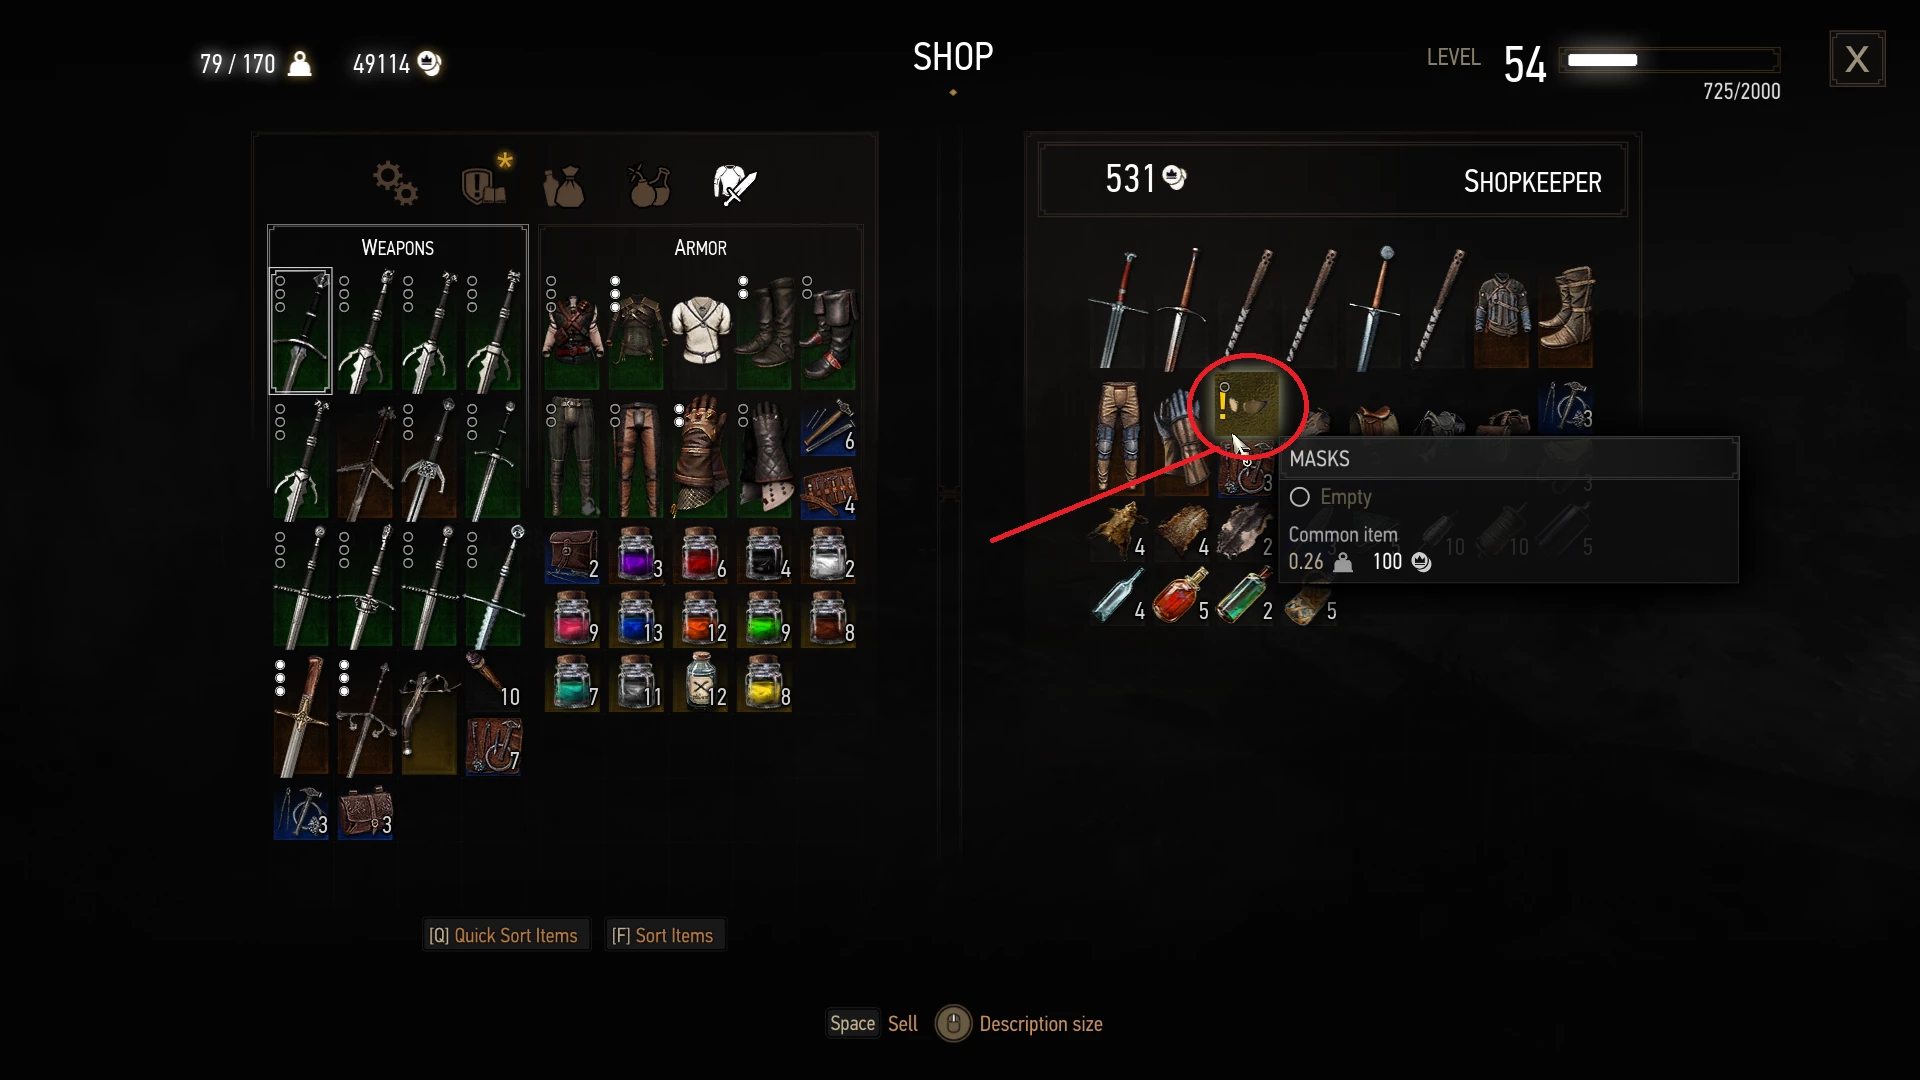Close the shop with X button
Image resolution: width=1920 pixels, height=1080 pixels.
(x=1857, y=59)
